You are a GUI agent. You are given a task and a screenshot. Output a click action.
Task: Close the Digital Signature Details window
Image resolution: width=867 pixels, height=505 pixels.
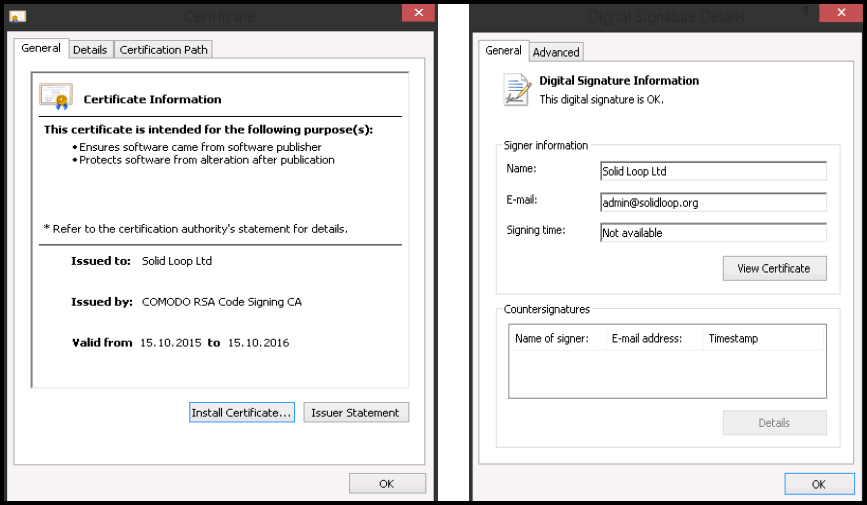[x=841, y=12]
